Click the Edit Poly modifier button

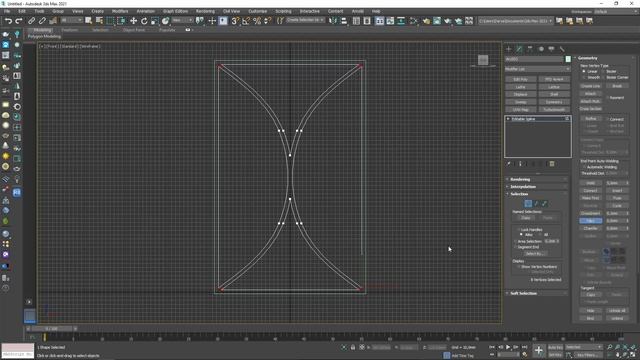(520, 79)
